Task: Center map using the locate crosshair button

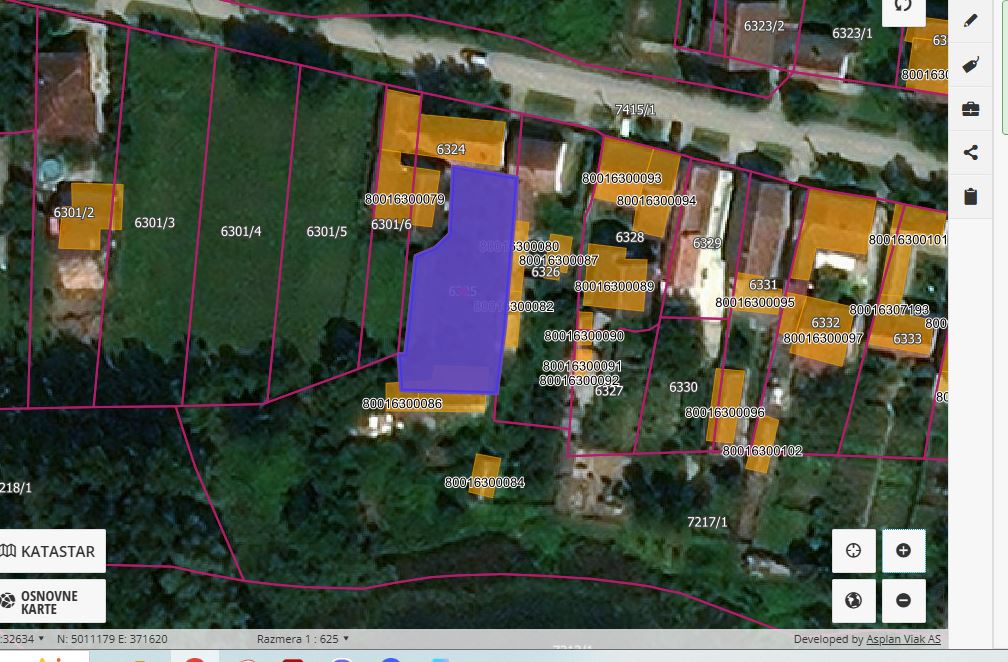Action: pos(853,551)
